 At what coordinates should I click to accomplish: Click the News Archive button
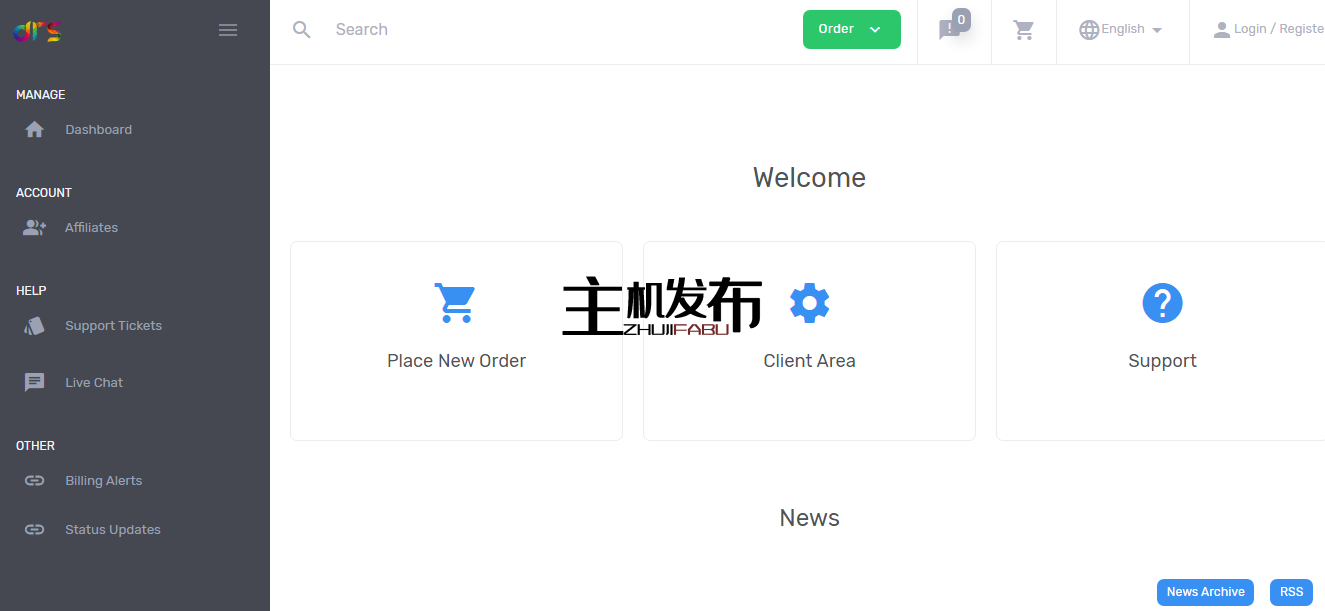1205,592
